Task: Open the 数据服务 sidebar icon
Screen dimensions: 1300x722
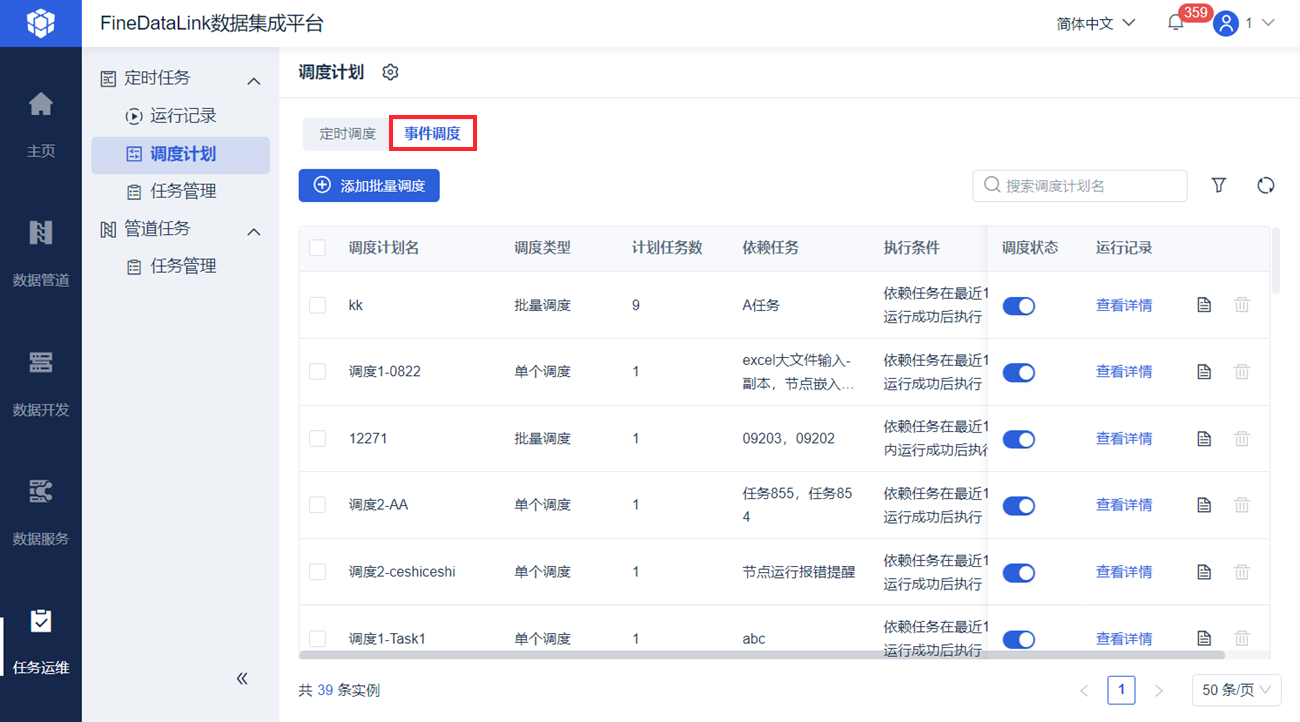Action: [x=41, y=491]
